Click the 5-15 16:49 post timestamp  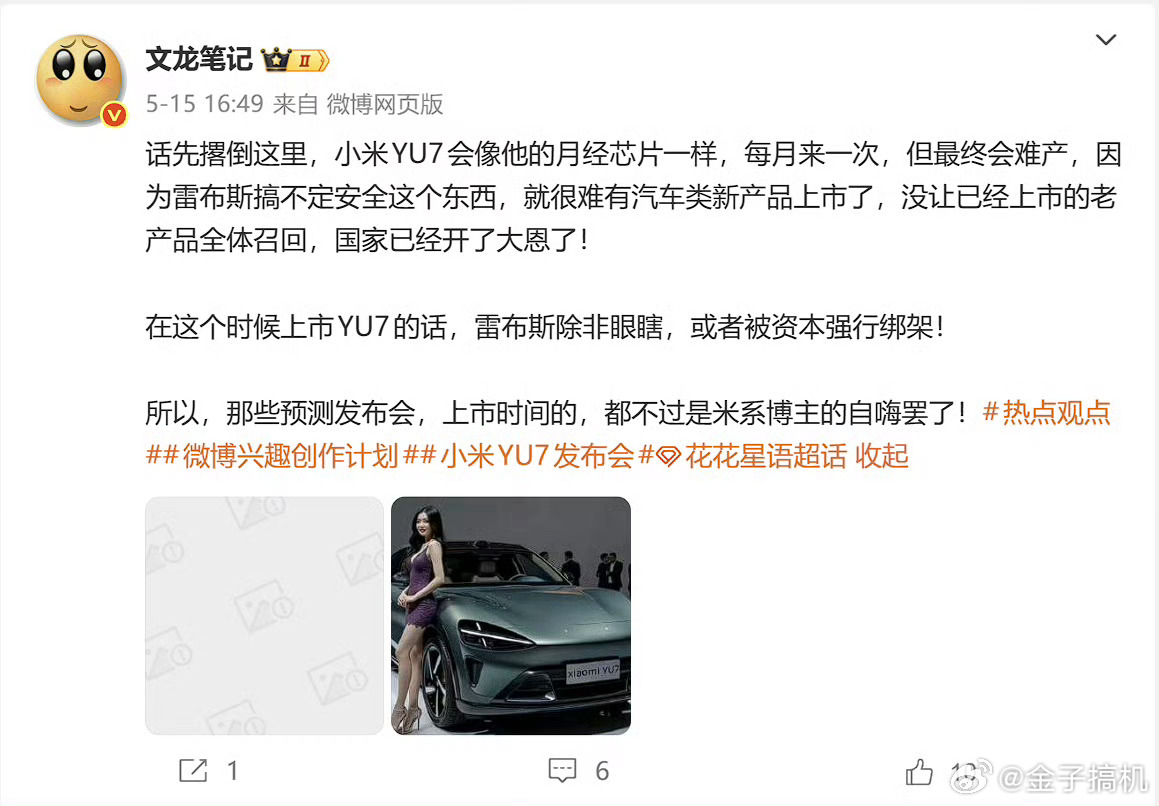[x=205, y=104]
